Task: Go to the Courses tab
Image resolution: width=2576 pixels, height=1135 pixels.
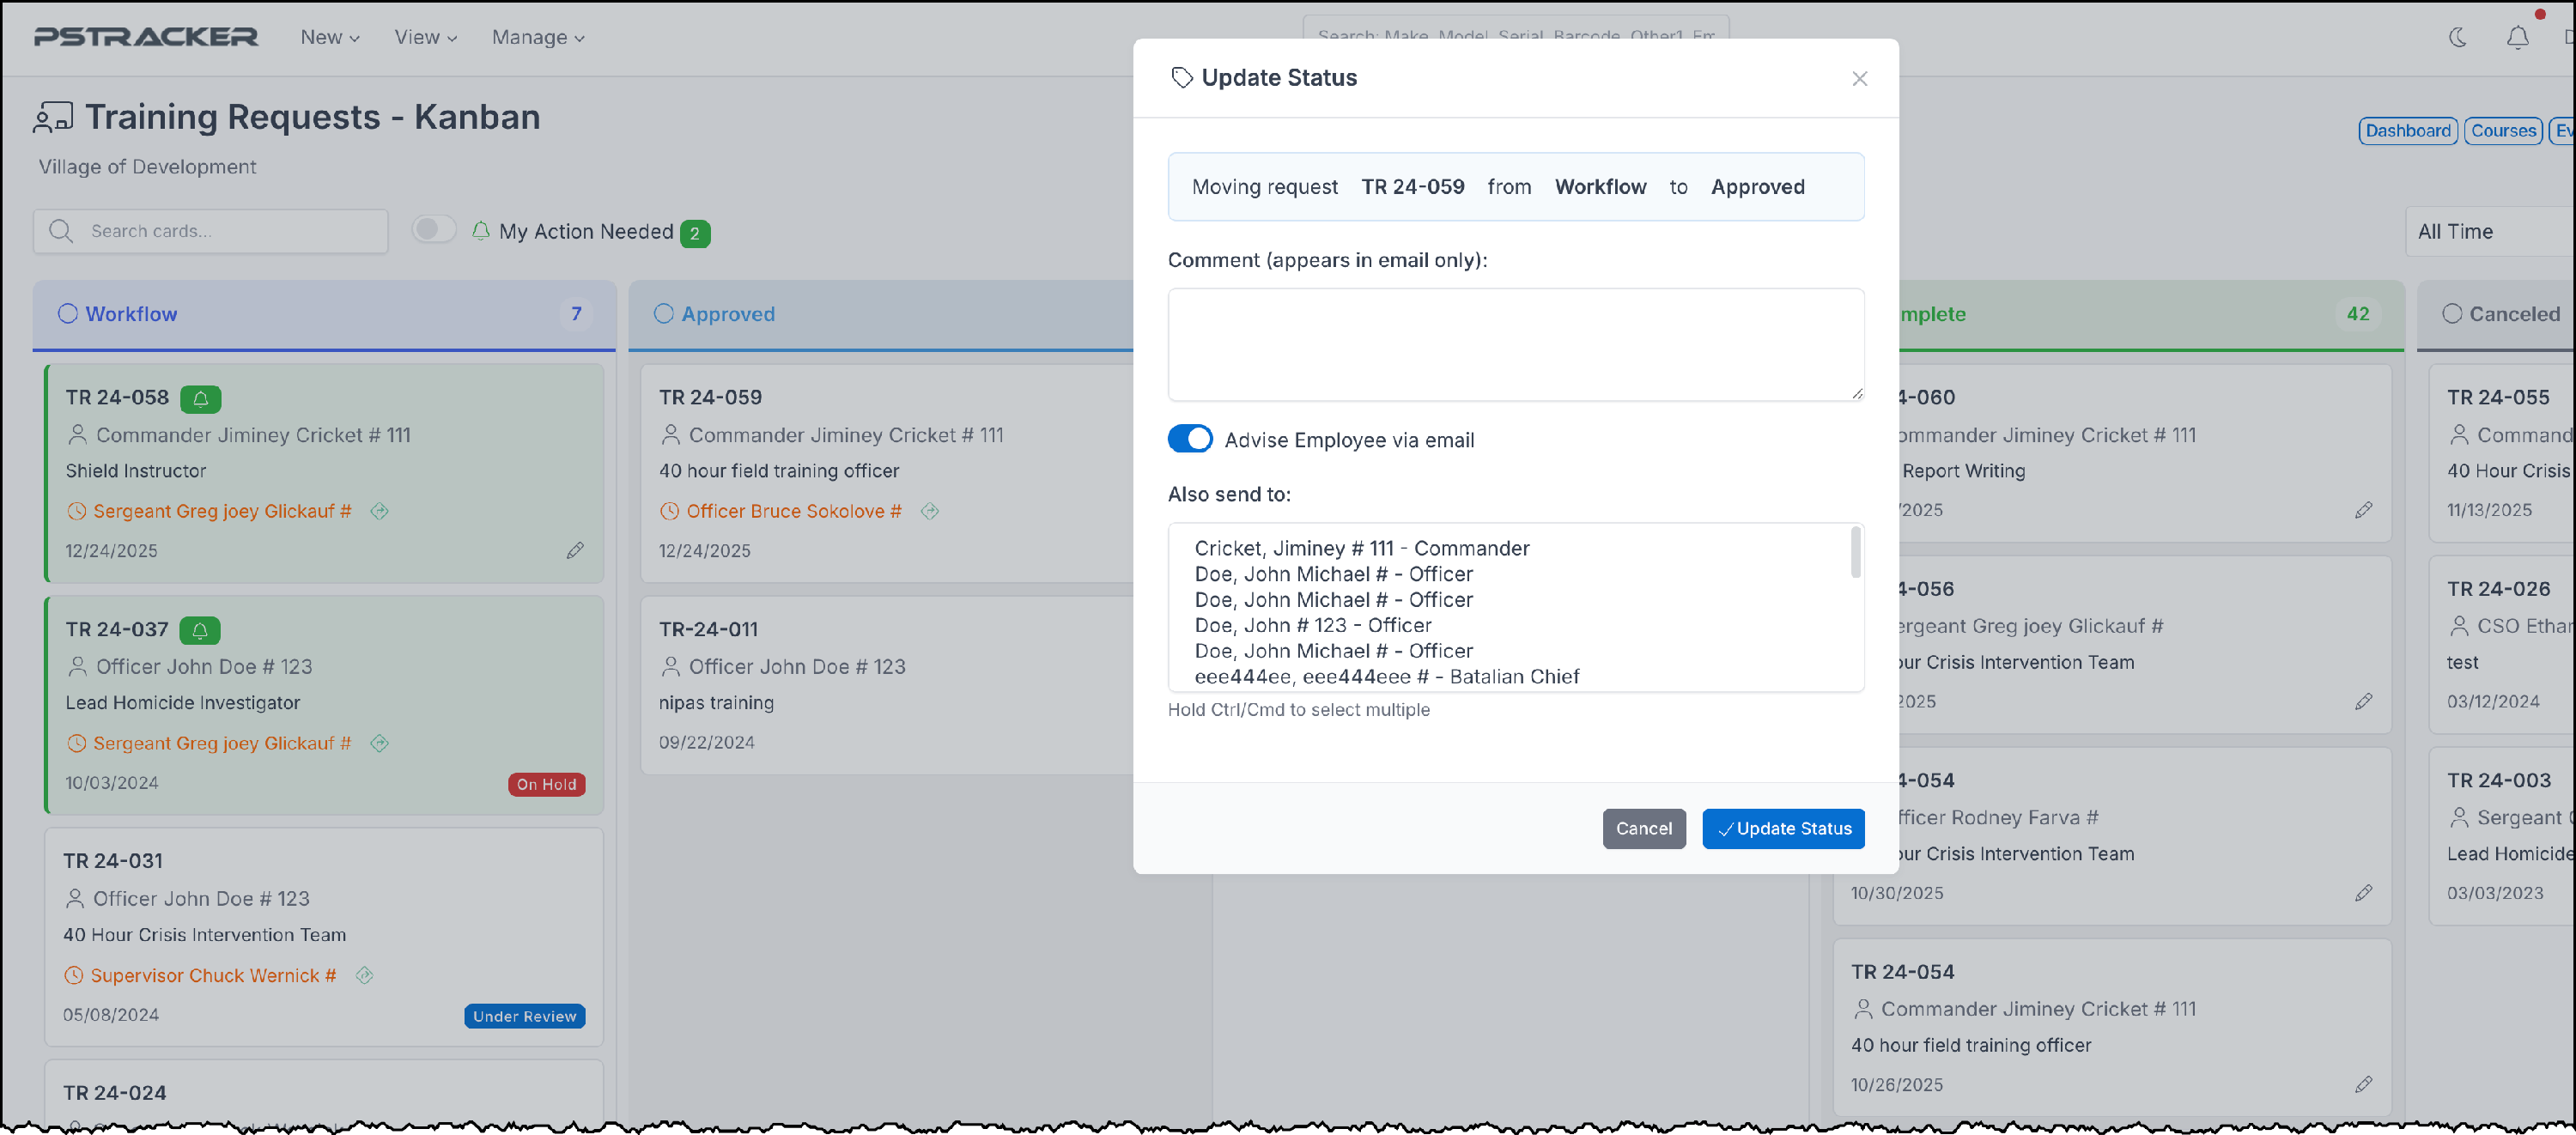Action: [x=2503, y=130]
